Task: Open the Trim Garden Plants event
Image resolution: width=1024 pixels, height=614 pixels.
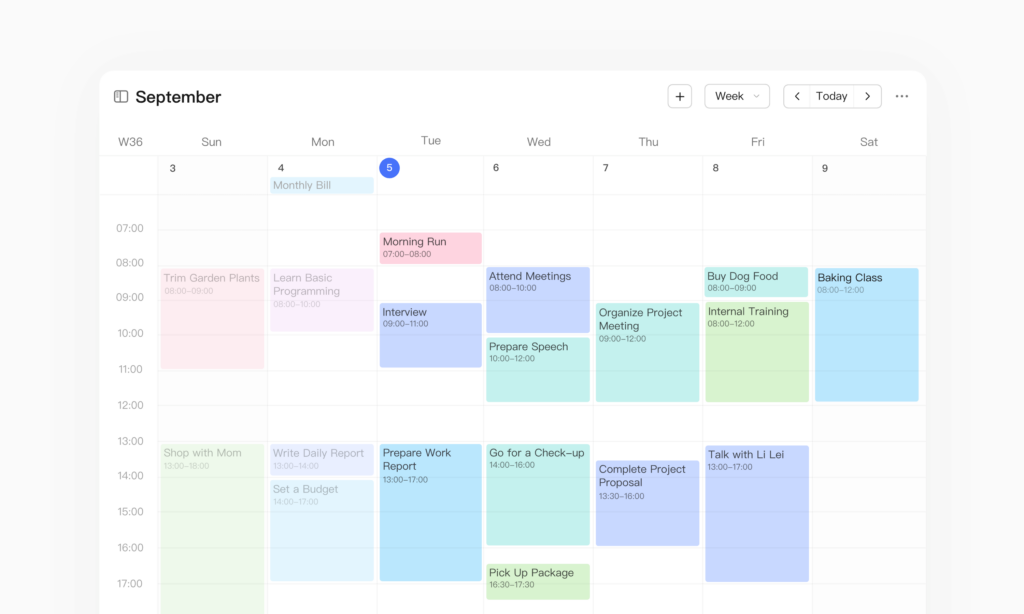Action: [212, 318]
